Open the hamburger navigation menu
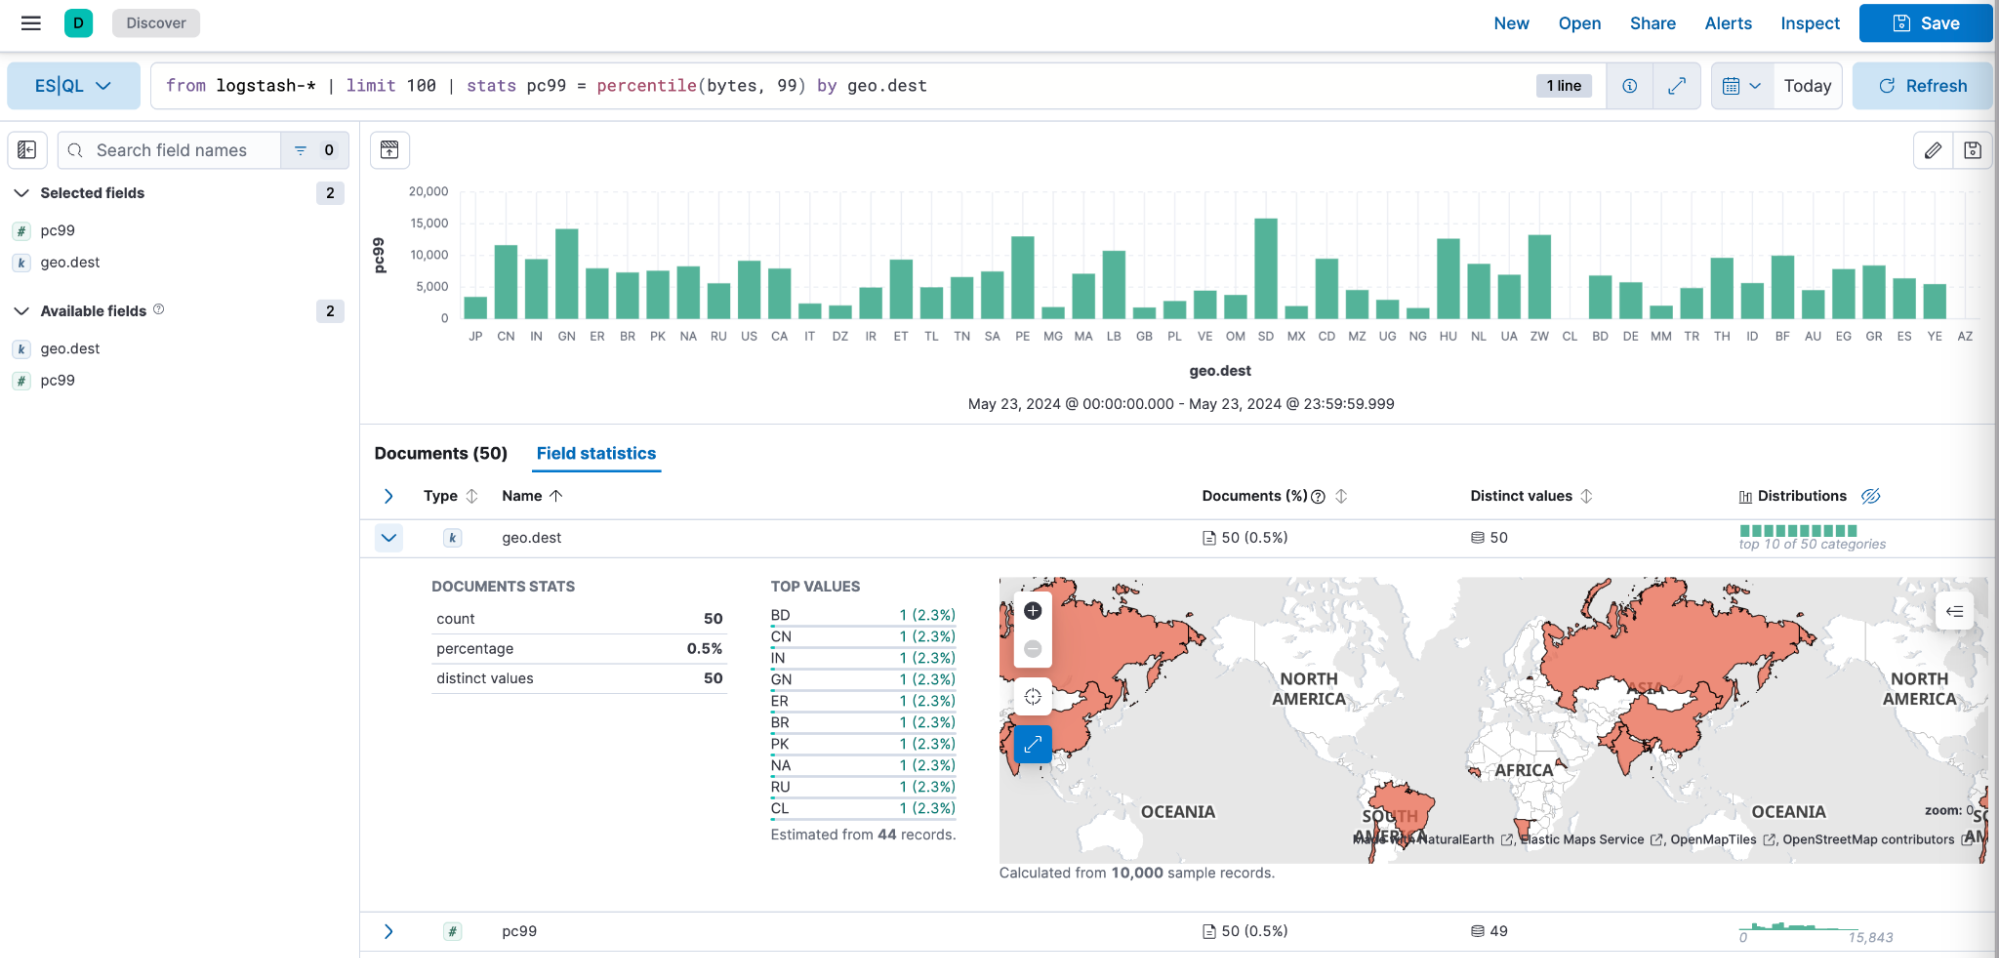 pos(31,23)
